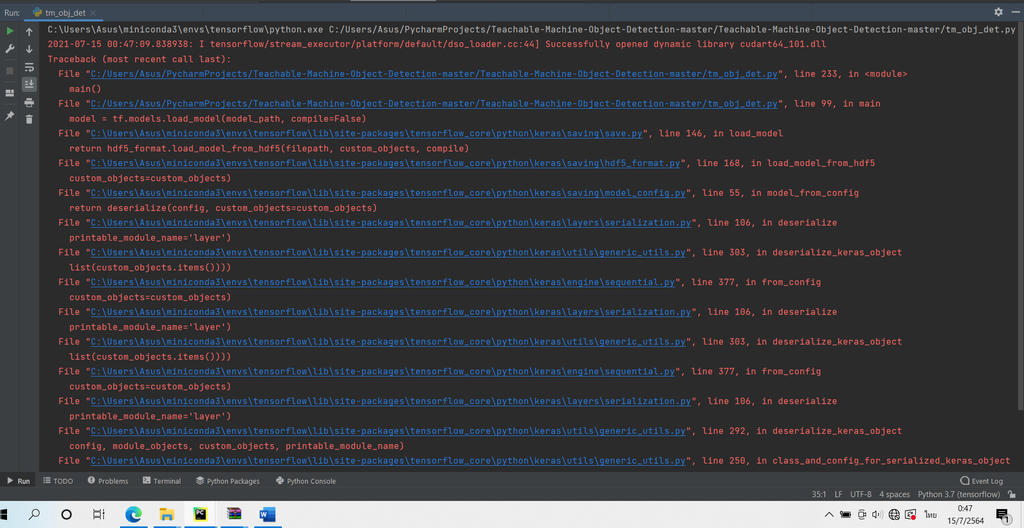1024x528 pixels.
Task: Open the Python 3.7 (tensorflow) interpreter selector
Action: 959,494
